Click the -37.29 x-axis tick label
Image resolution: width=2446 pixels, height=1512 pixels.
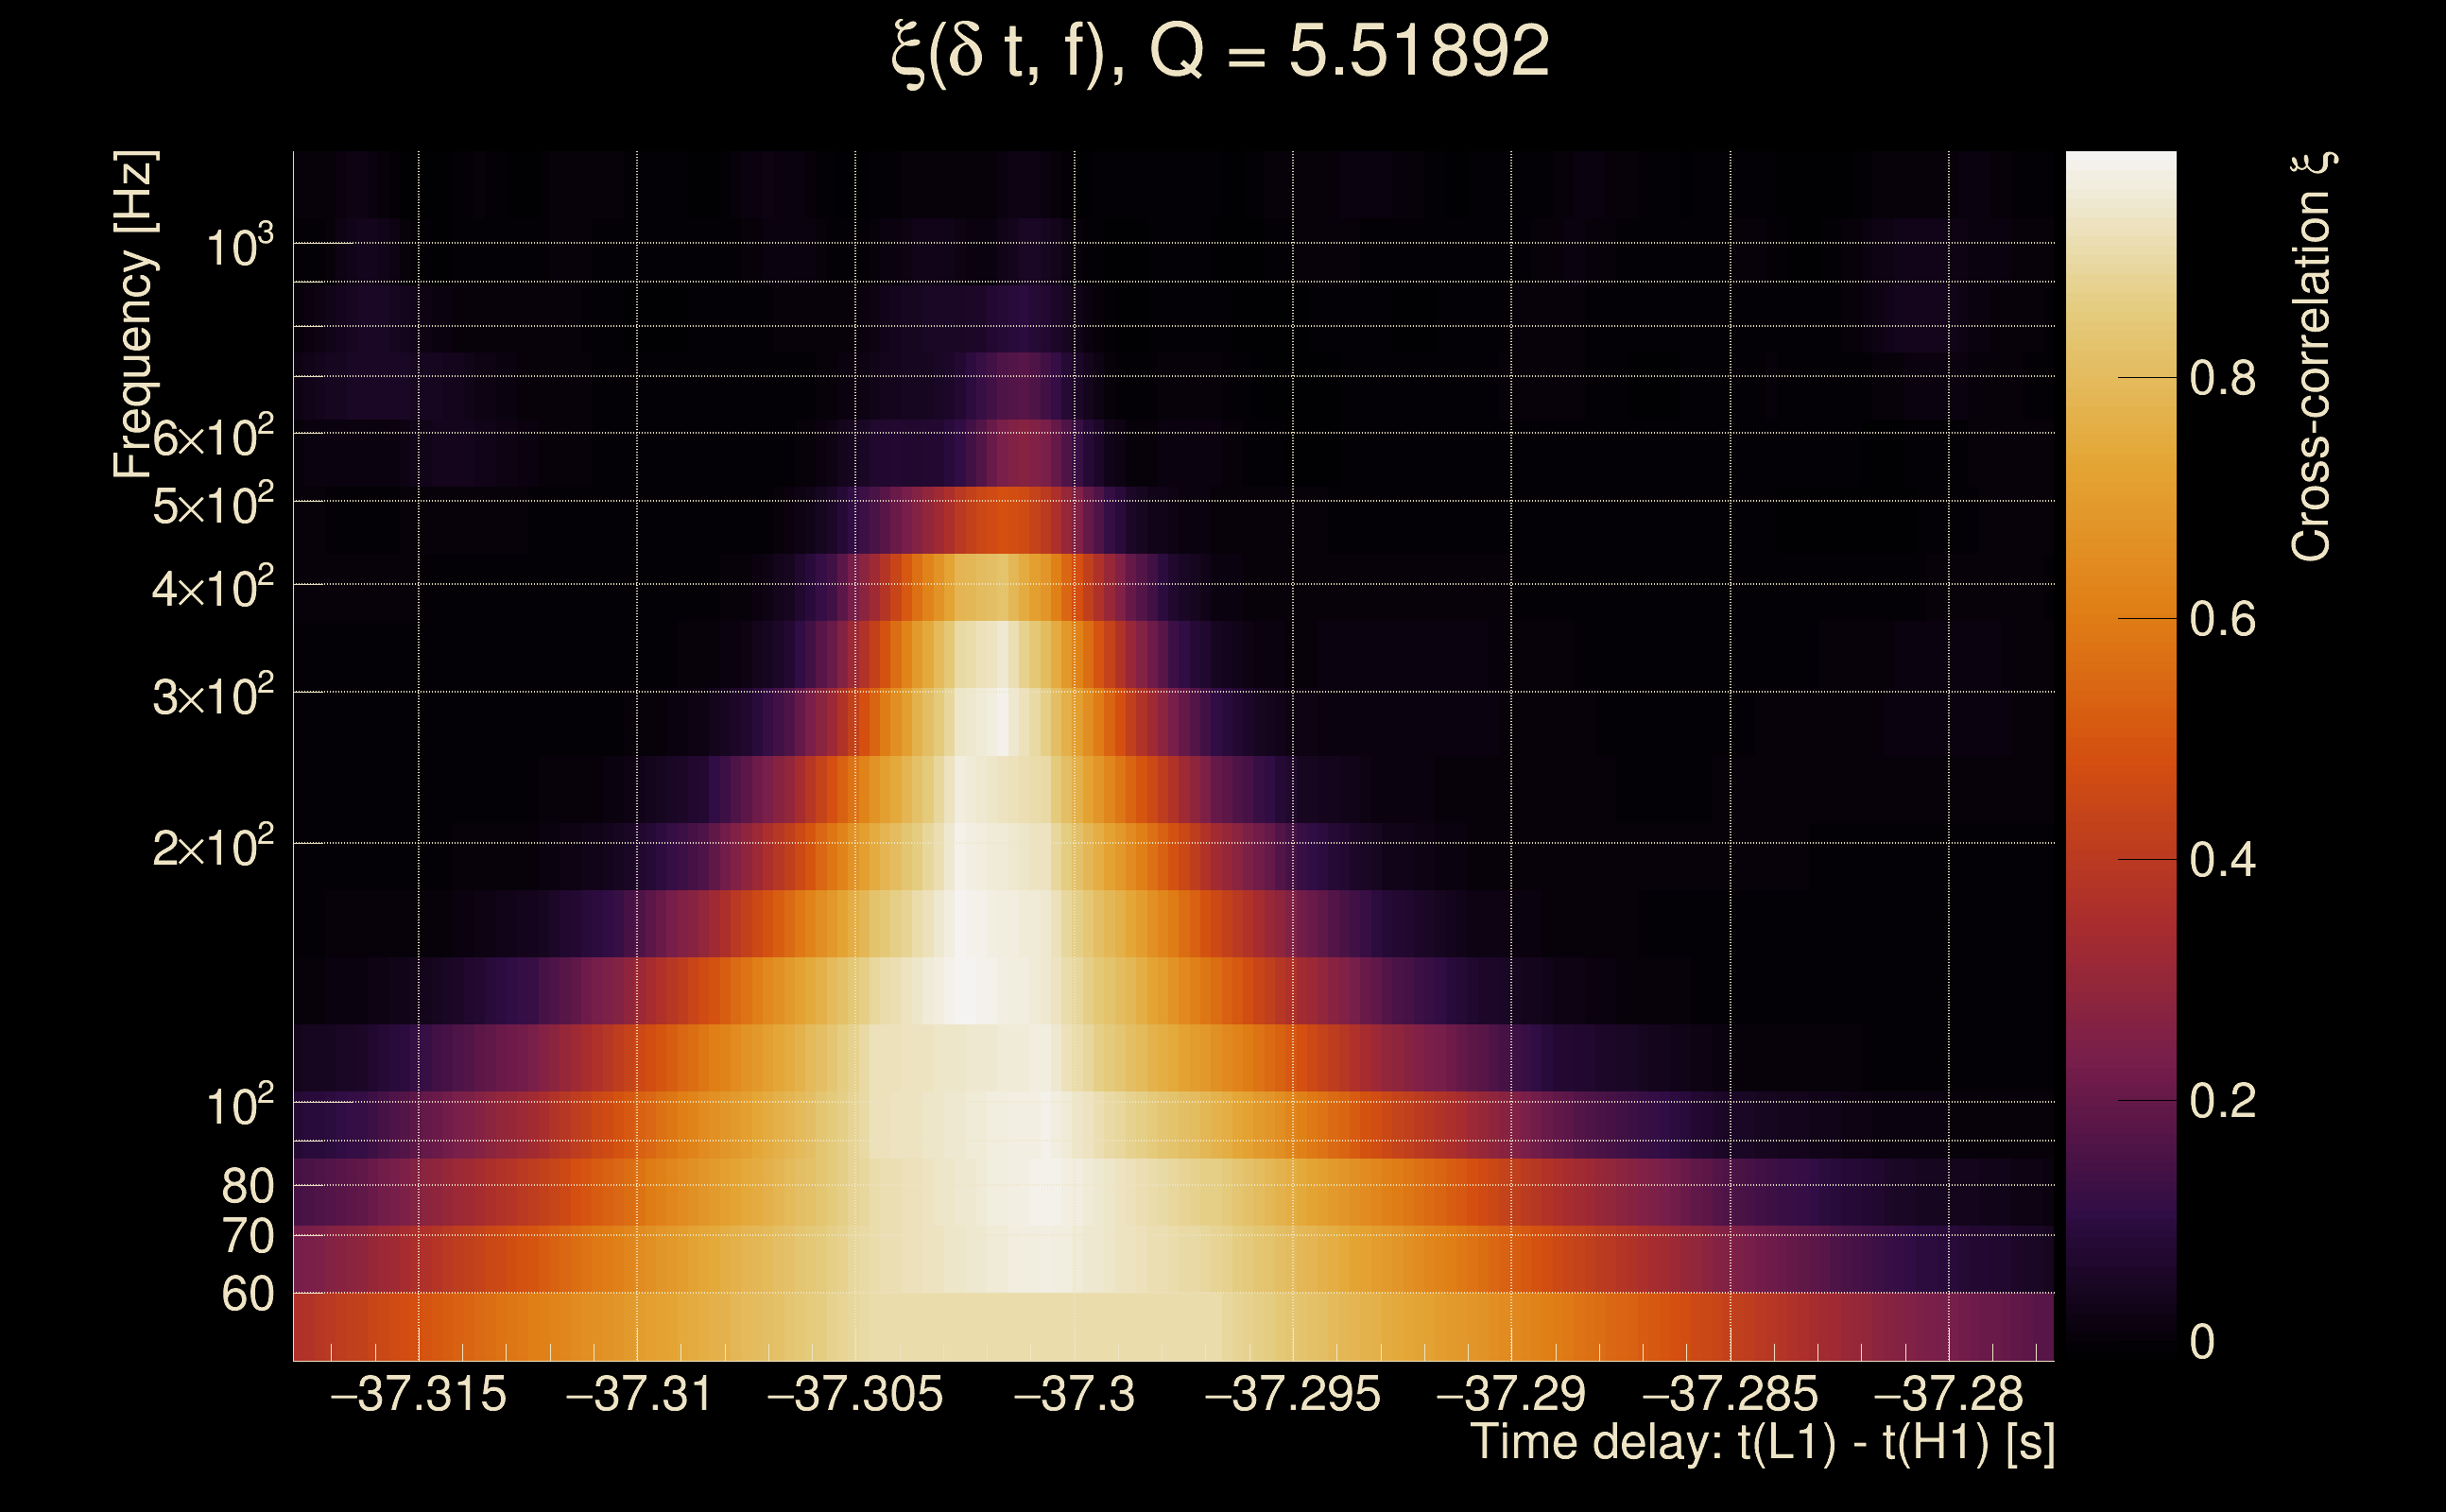(x=1511, y=1395)
